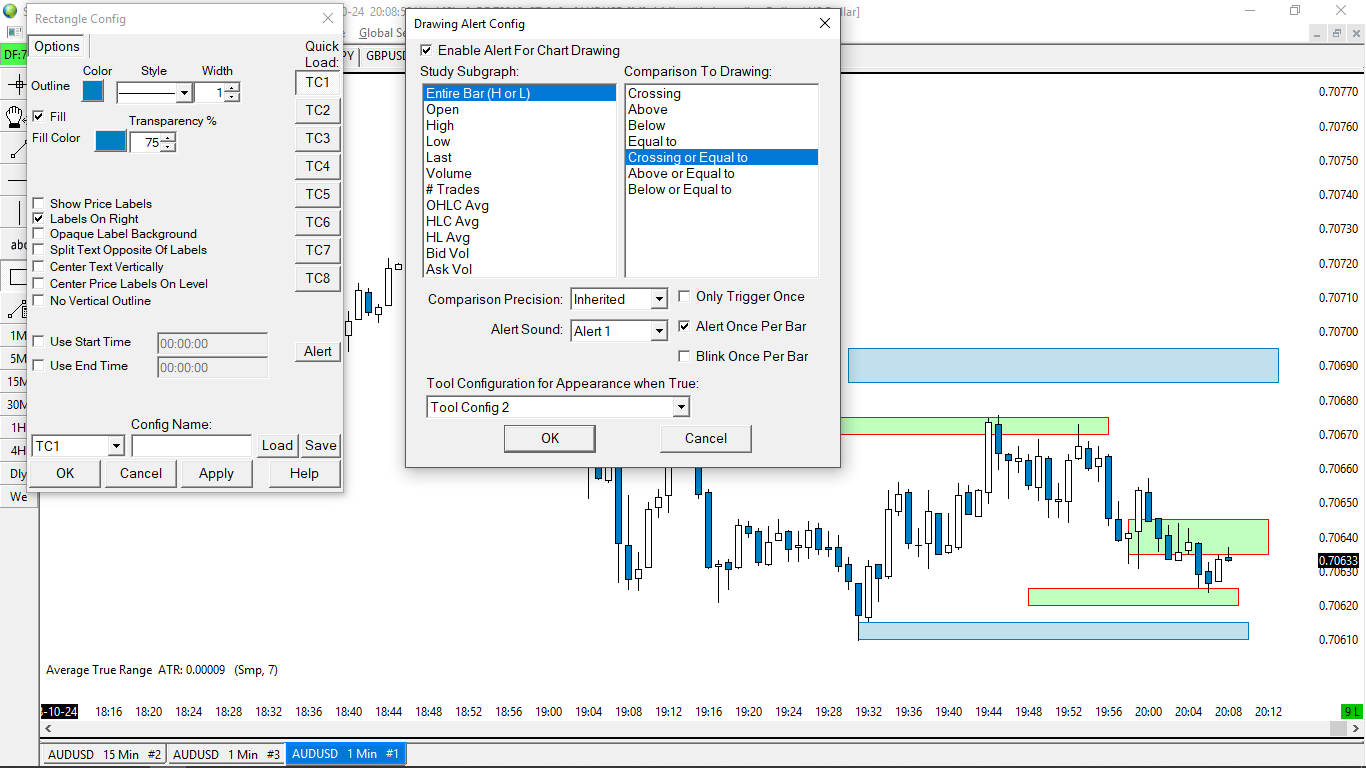The image size is (1366, 768).
Task: Click the Config Name text field
Action: pyautogui.click(x=192, y=446)
